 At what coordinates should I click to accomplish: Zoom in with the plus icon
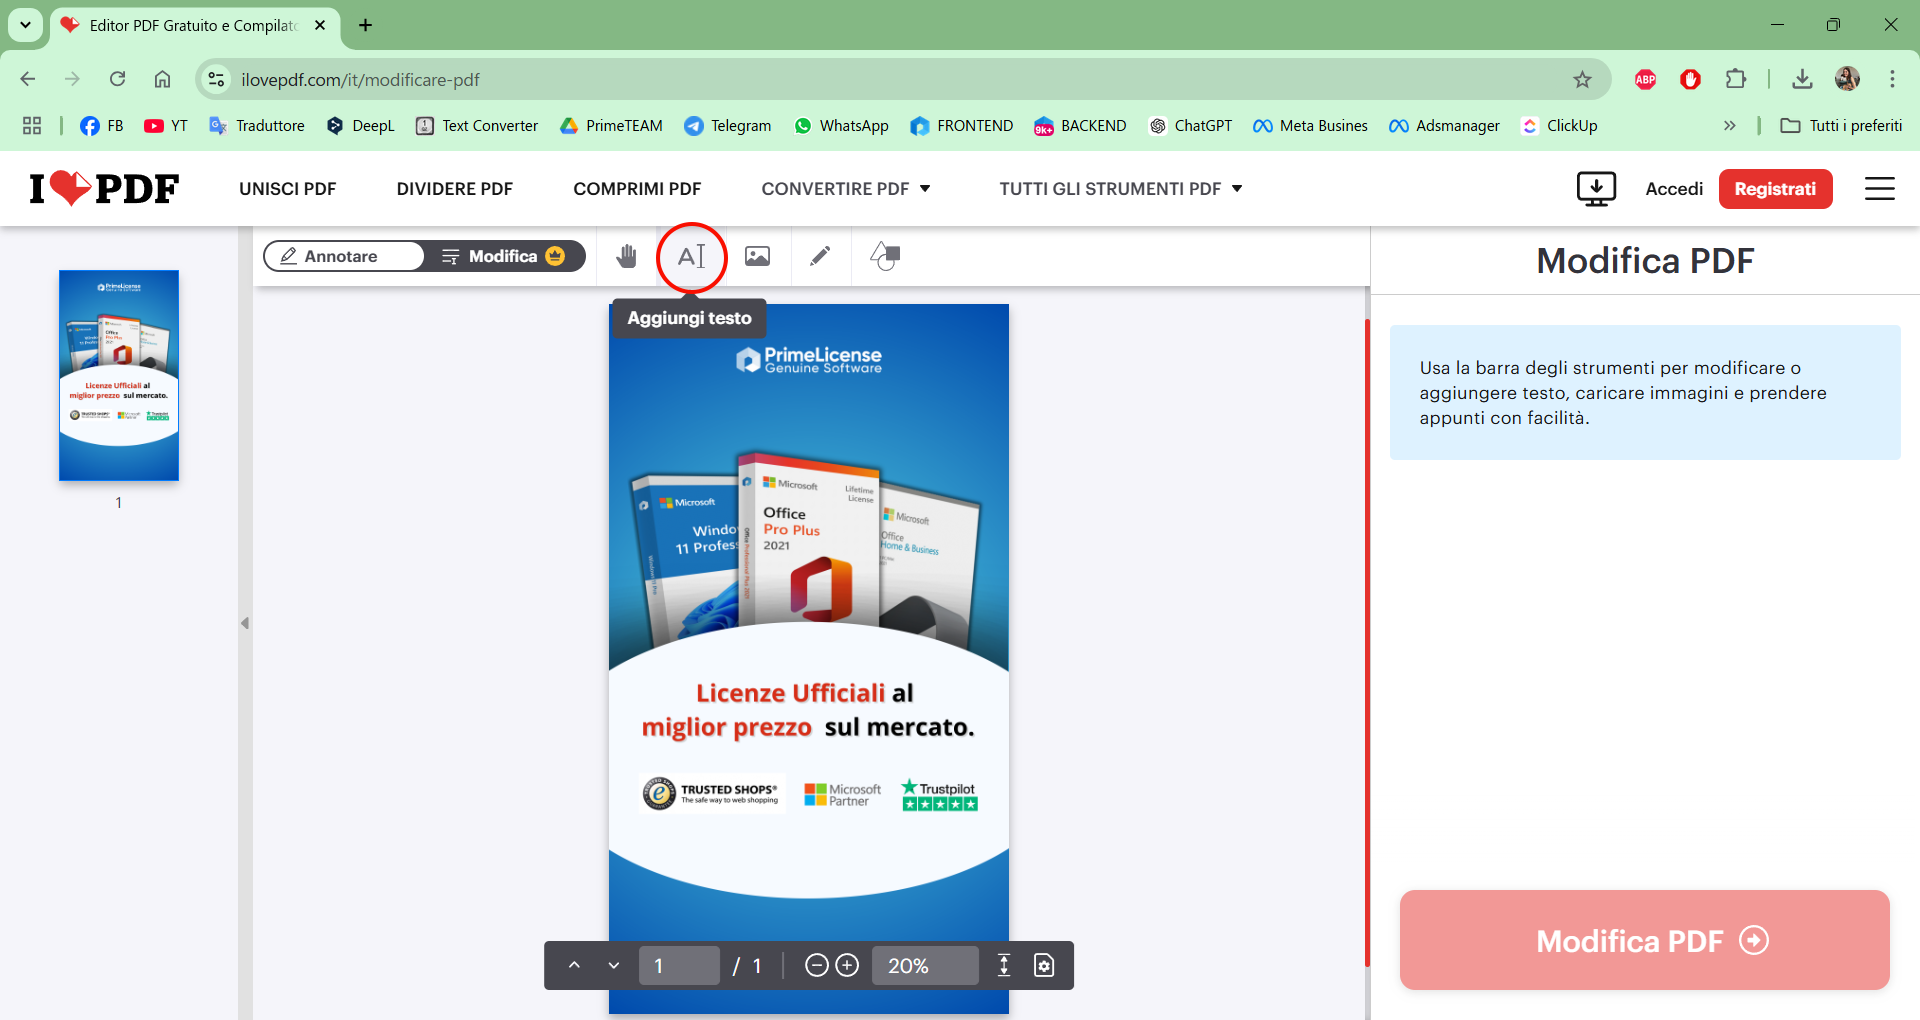847,965
